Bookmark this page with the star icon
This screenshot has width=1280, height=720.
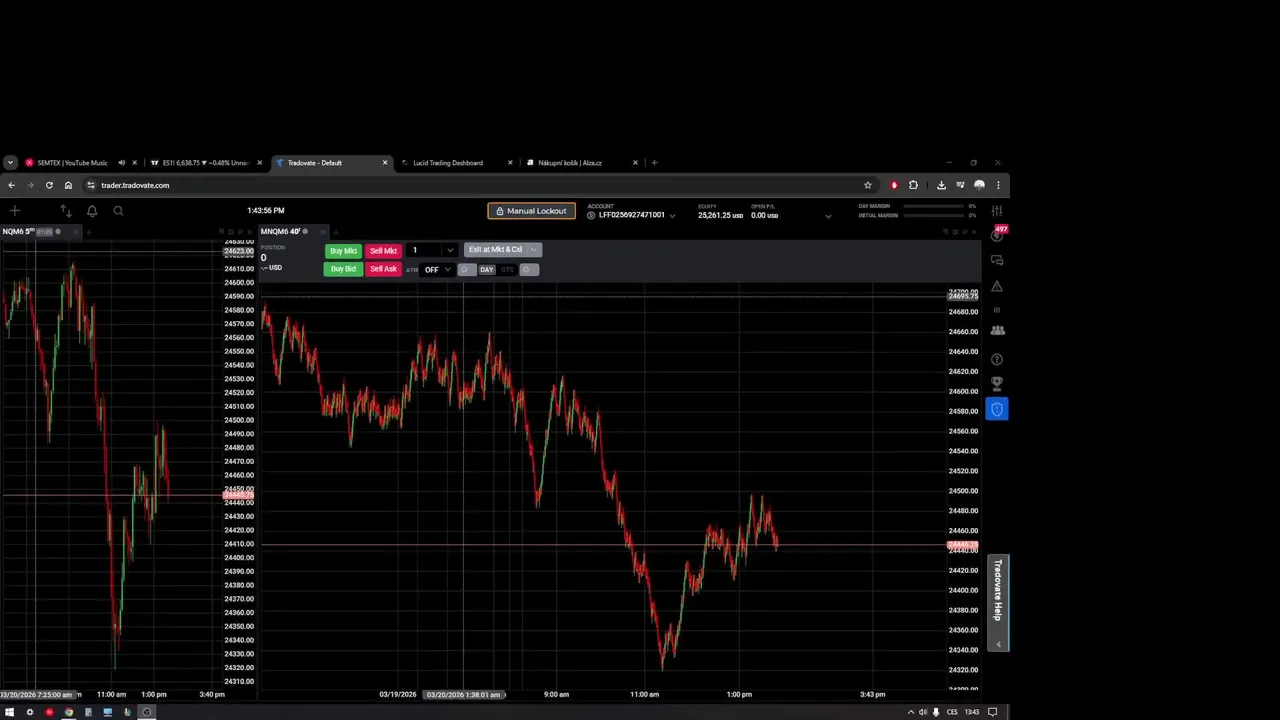coord(868,185)
